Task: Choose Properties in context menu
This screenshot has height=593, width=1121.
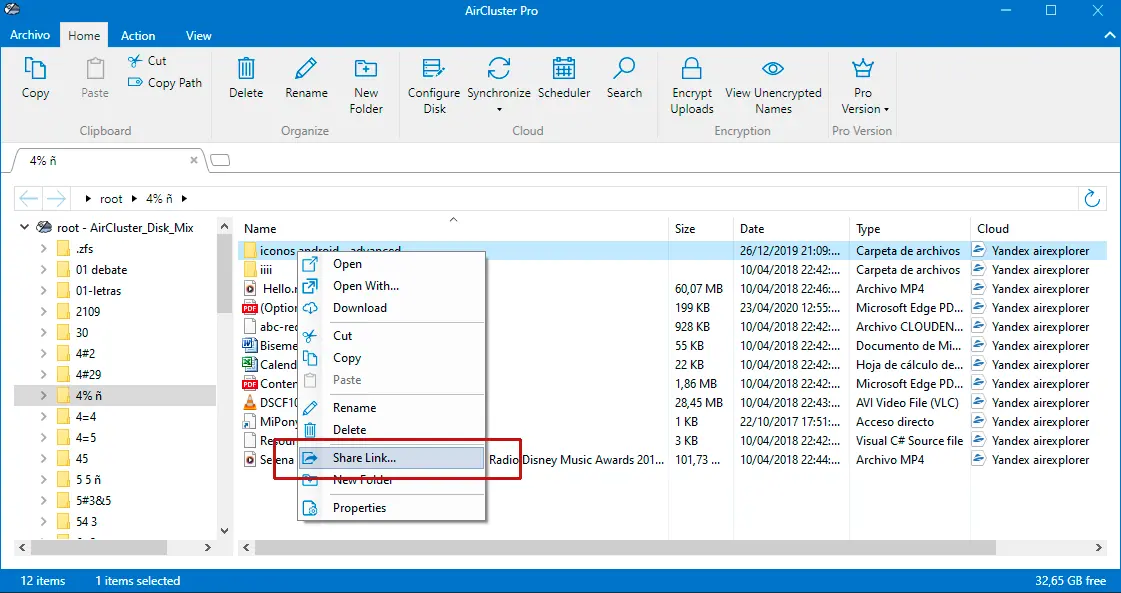Action: [392, 508]
